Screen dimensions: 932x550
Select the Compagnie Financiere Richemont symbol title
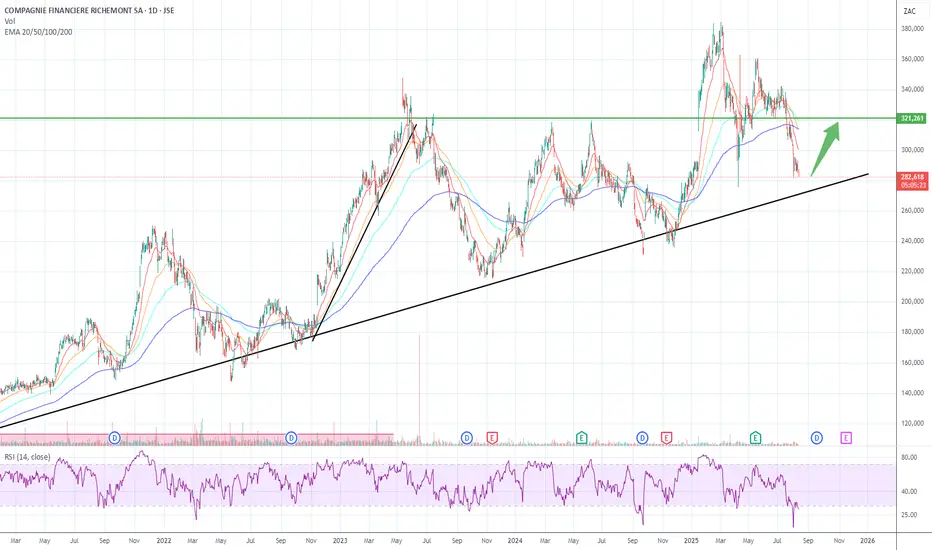coord(89,11)
